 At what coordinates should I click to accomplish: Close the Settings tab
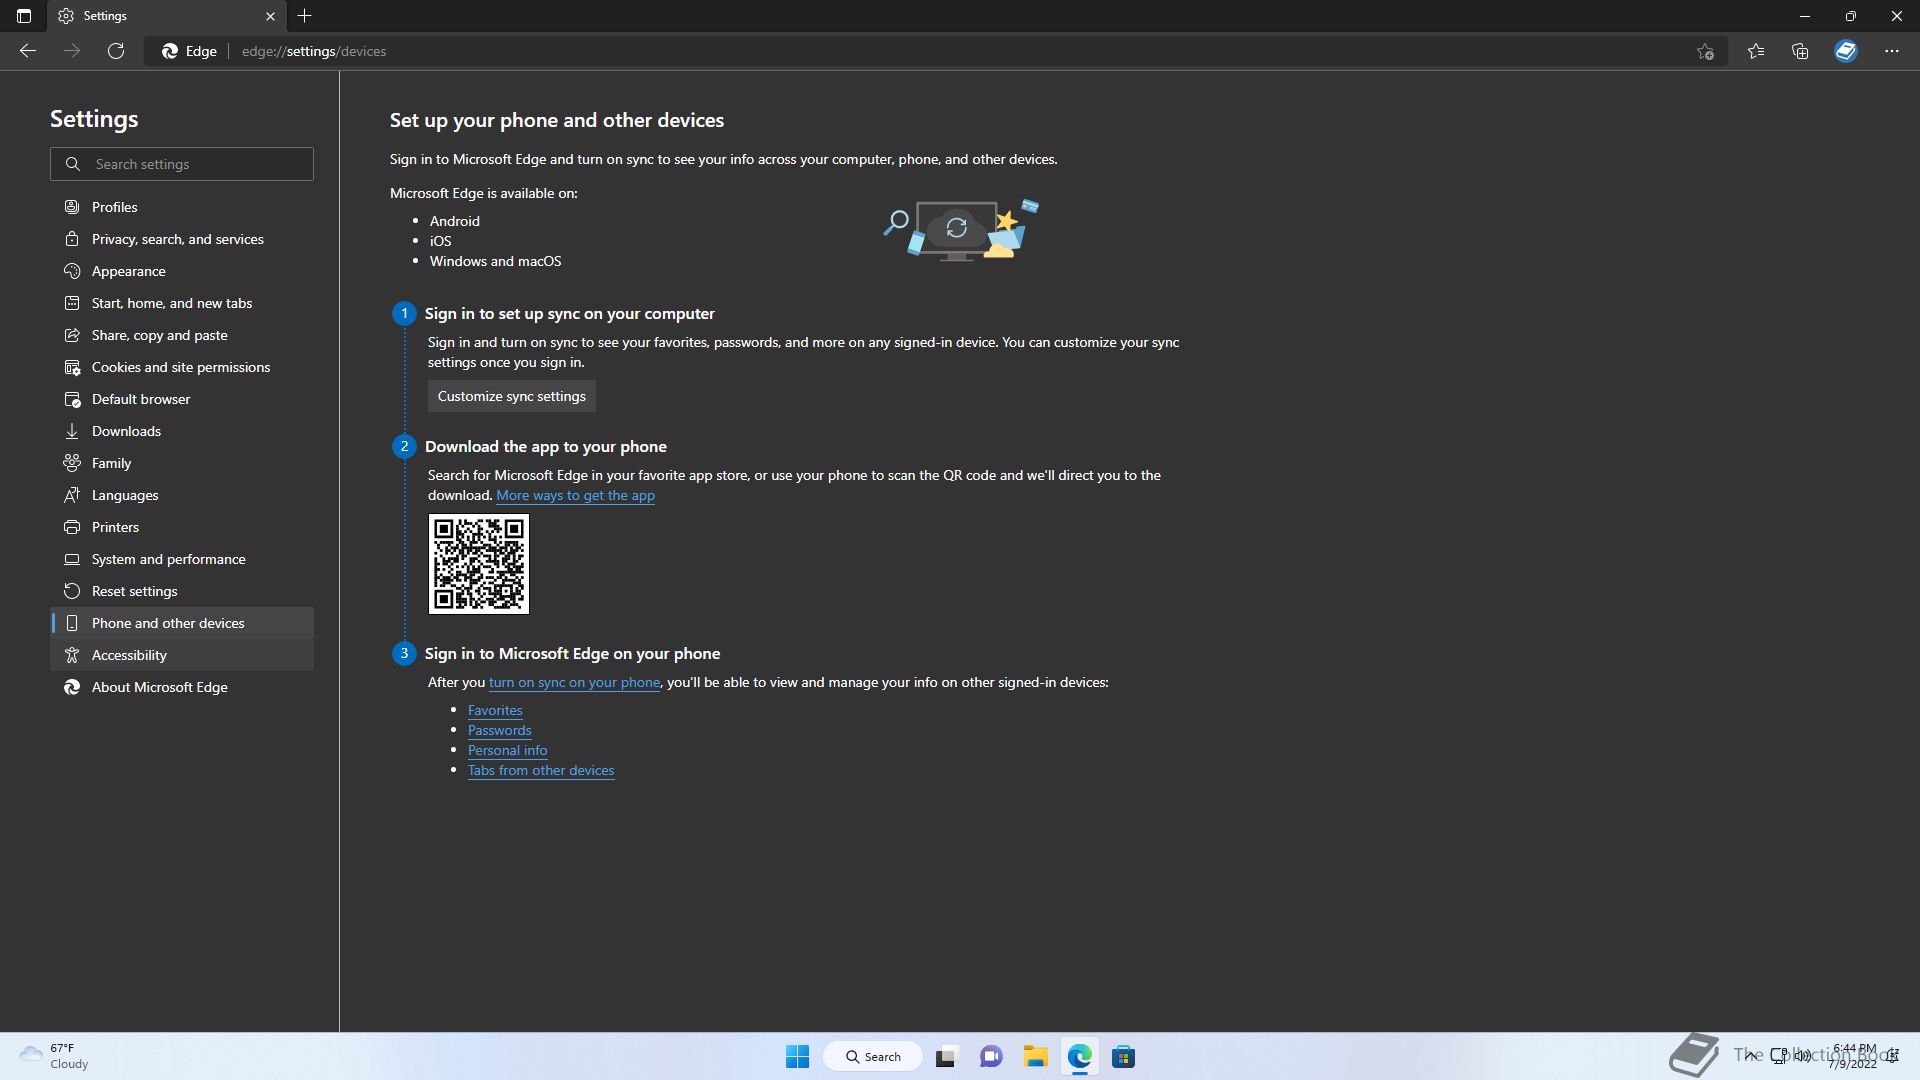pyautogui.click(x=270, y=16)
